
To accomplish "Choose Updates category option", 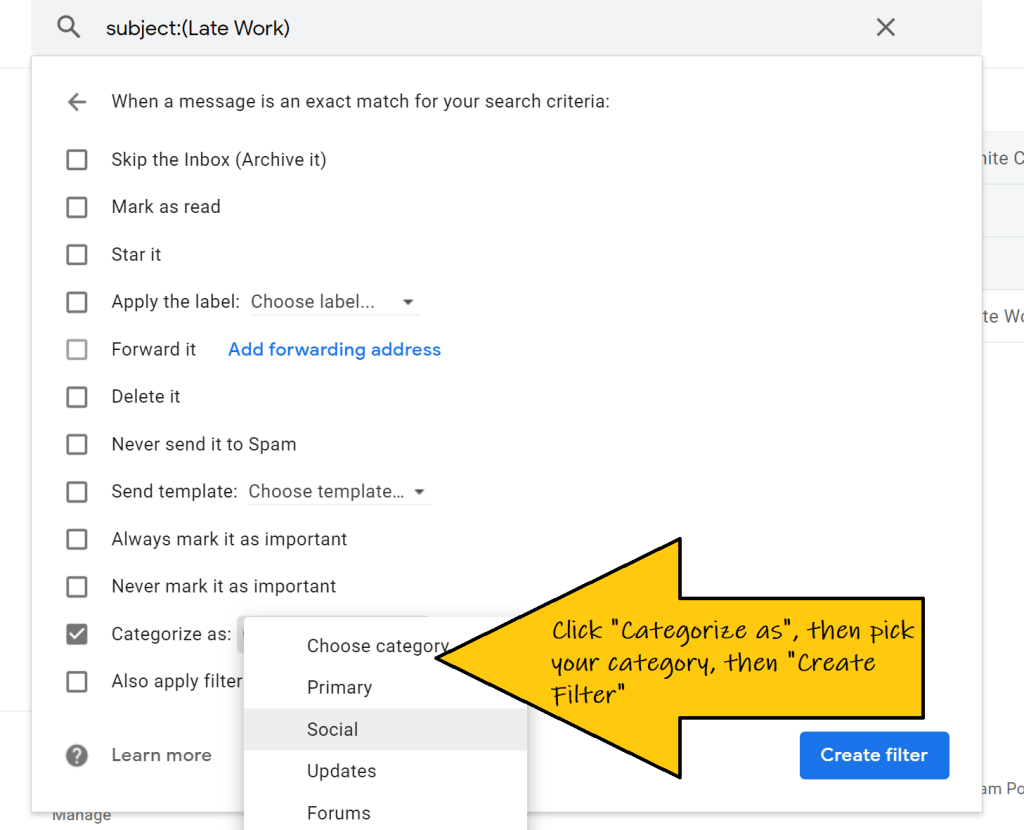I will 341,772.
